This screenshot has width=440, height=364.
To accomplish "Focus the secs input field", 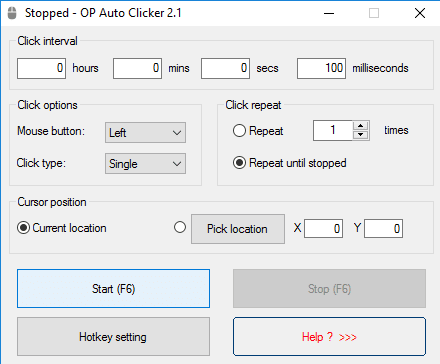I will 225,68.
